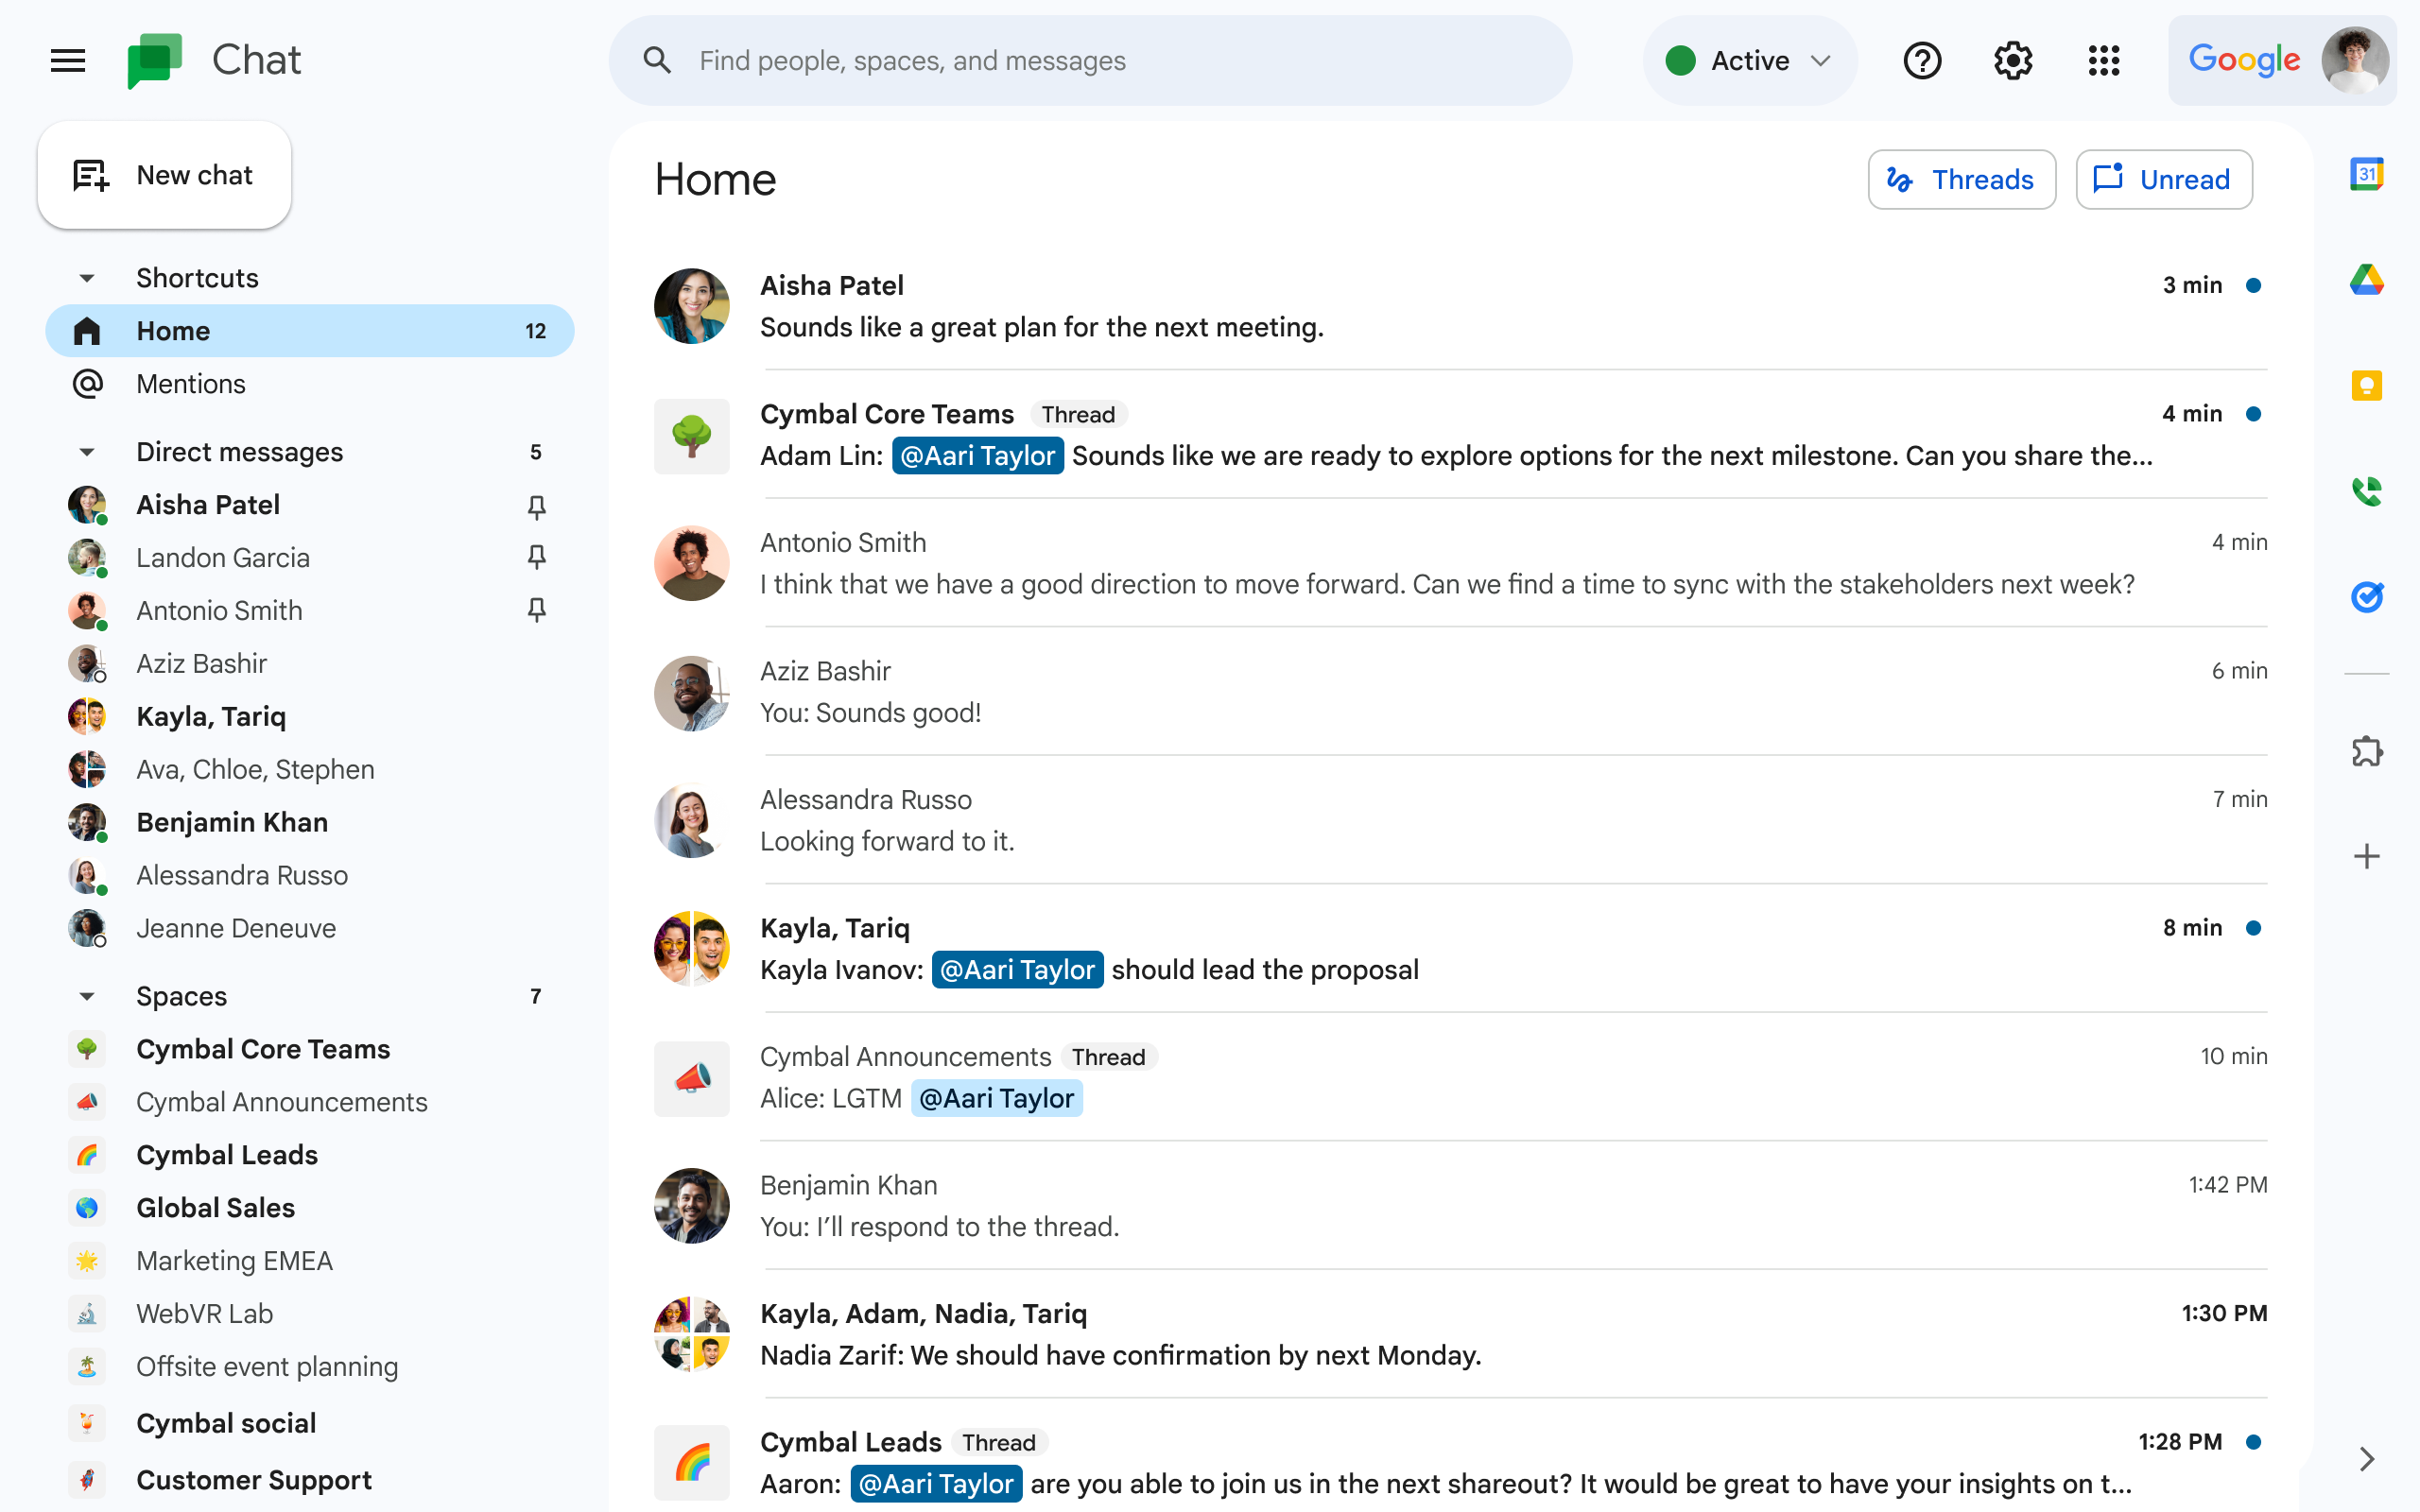This screenshot has width=2420, height=1512.
Task: Click the Help circle icon
Action: click(1922, 60)
